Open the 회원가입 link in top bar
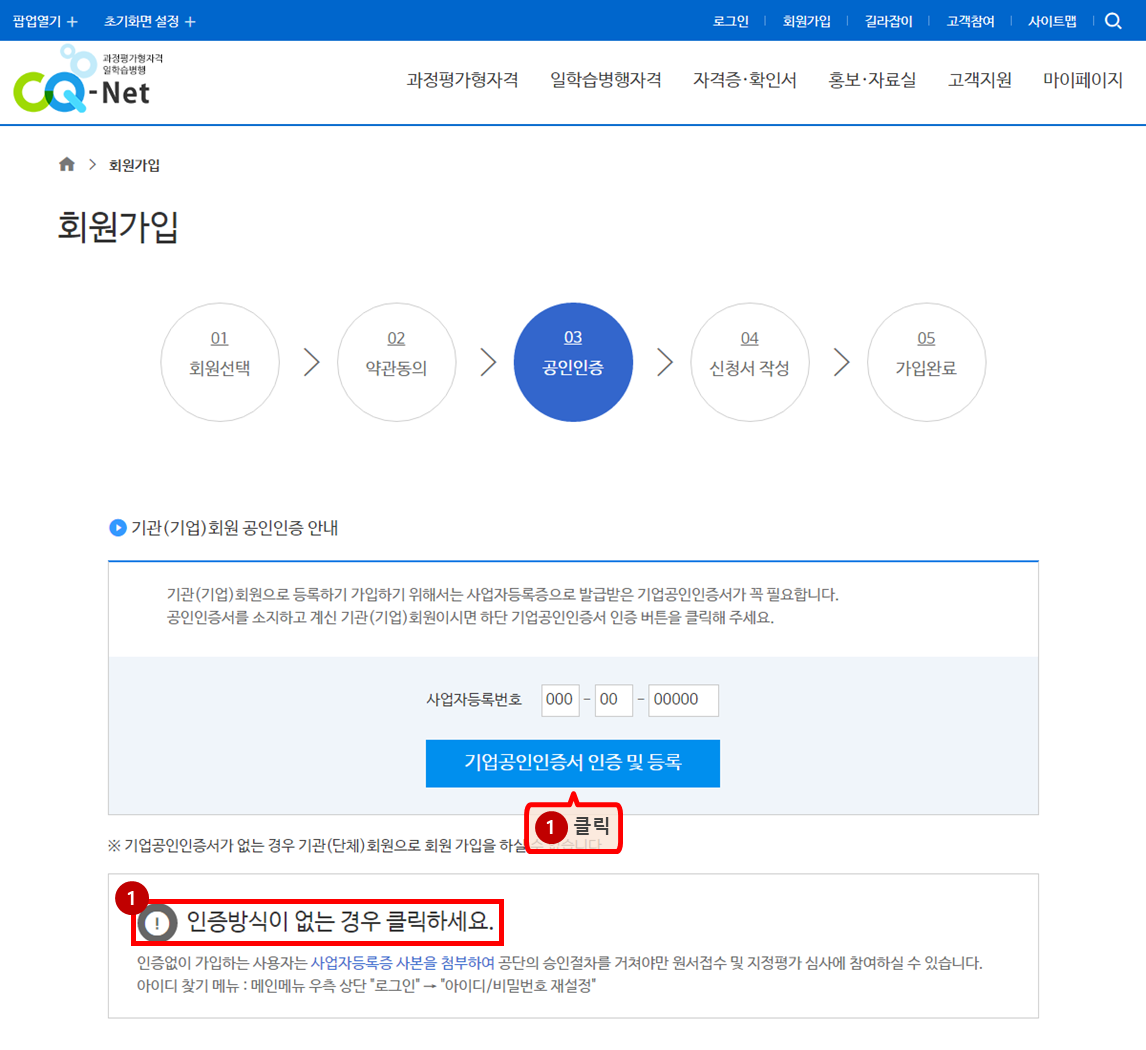Image resolution: width=1146 pixels, height=1050 pixels. pyautogui.click(x=806, y=21)
